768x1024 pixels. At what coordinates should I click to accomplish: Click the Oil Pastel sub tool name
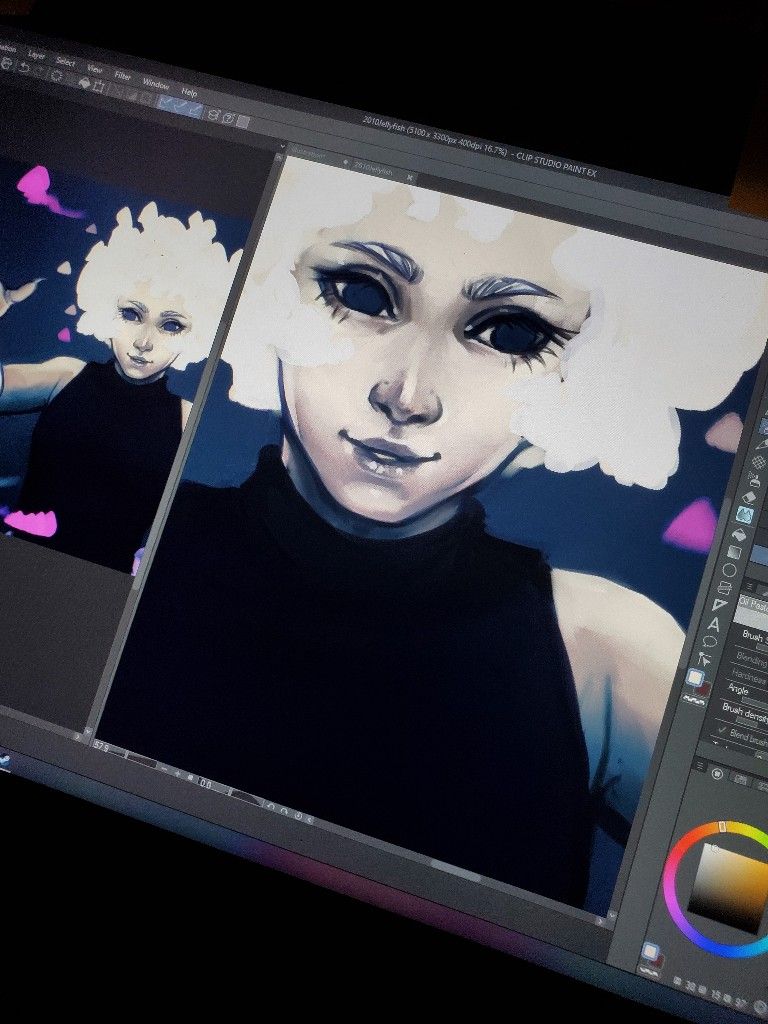tap(754, 603)
